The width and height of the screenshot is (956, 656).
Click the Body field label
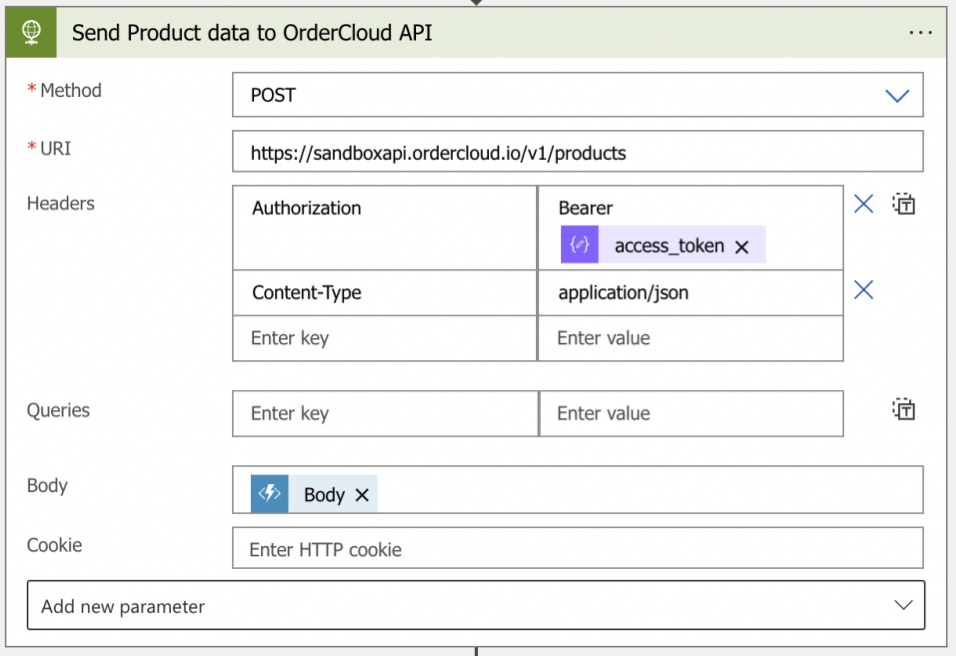(x=47, y=486)
